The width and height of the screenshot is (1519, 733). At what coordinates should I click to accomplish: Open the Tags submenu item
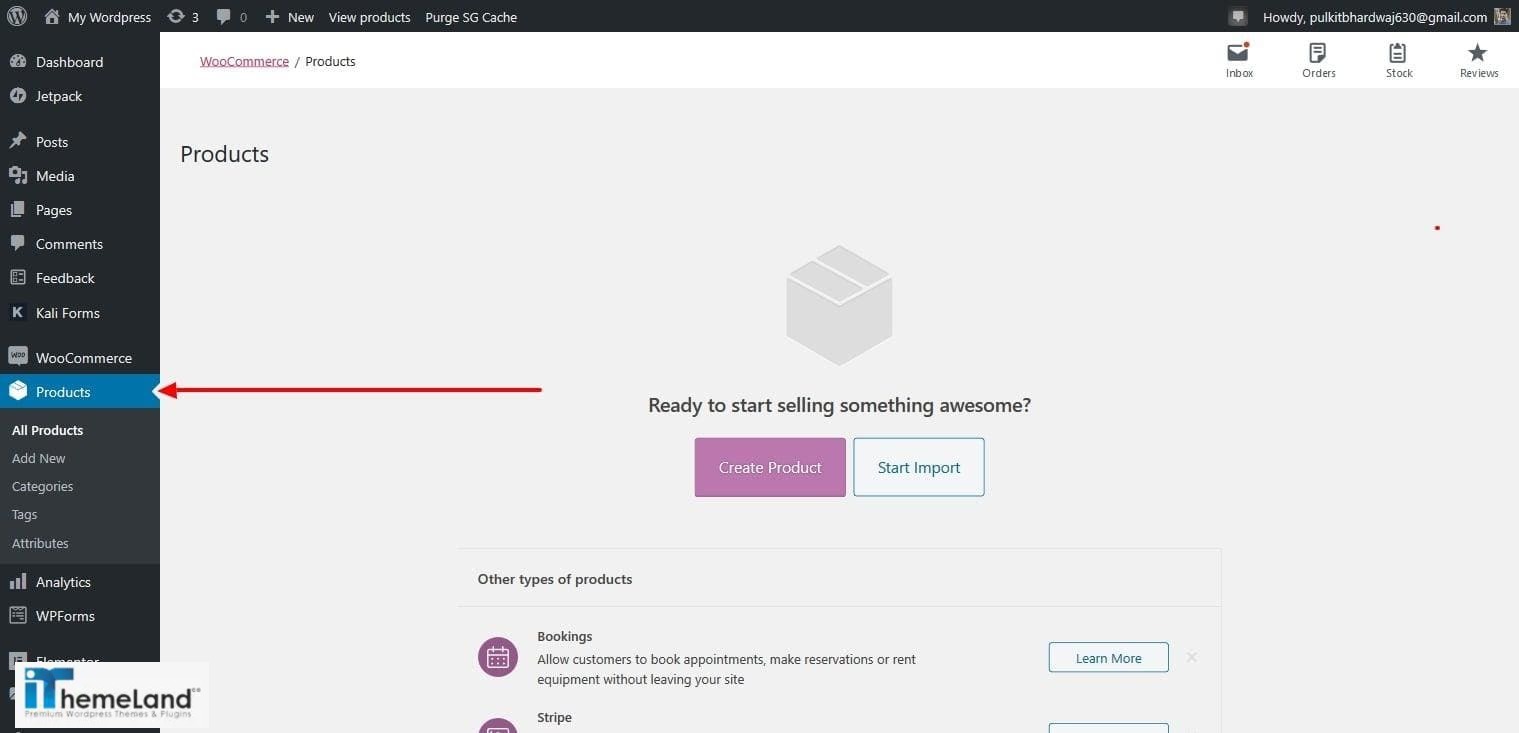[x=25, y=514]
